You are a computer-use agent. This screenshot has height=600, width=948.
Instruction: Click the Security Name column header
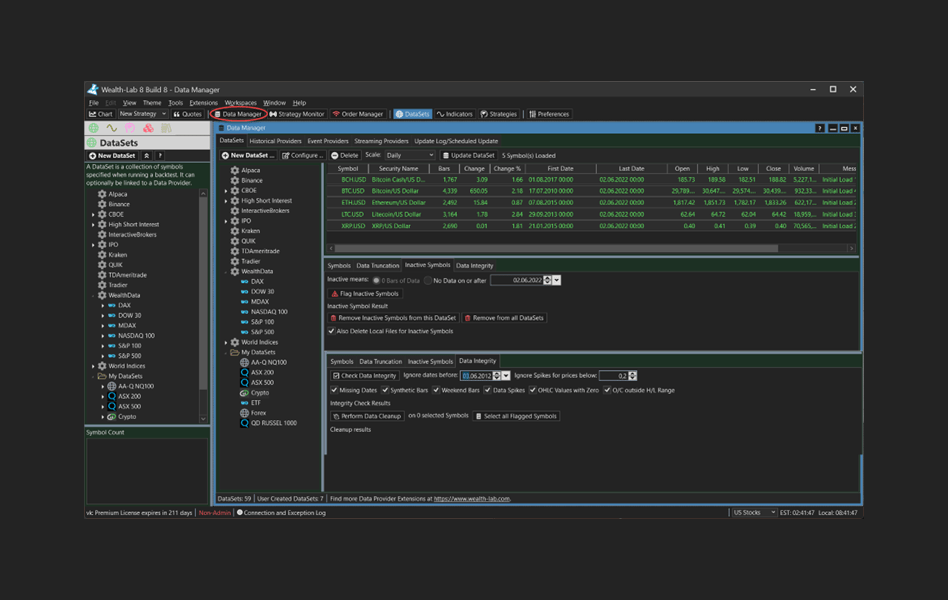pos(398,169)
